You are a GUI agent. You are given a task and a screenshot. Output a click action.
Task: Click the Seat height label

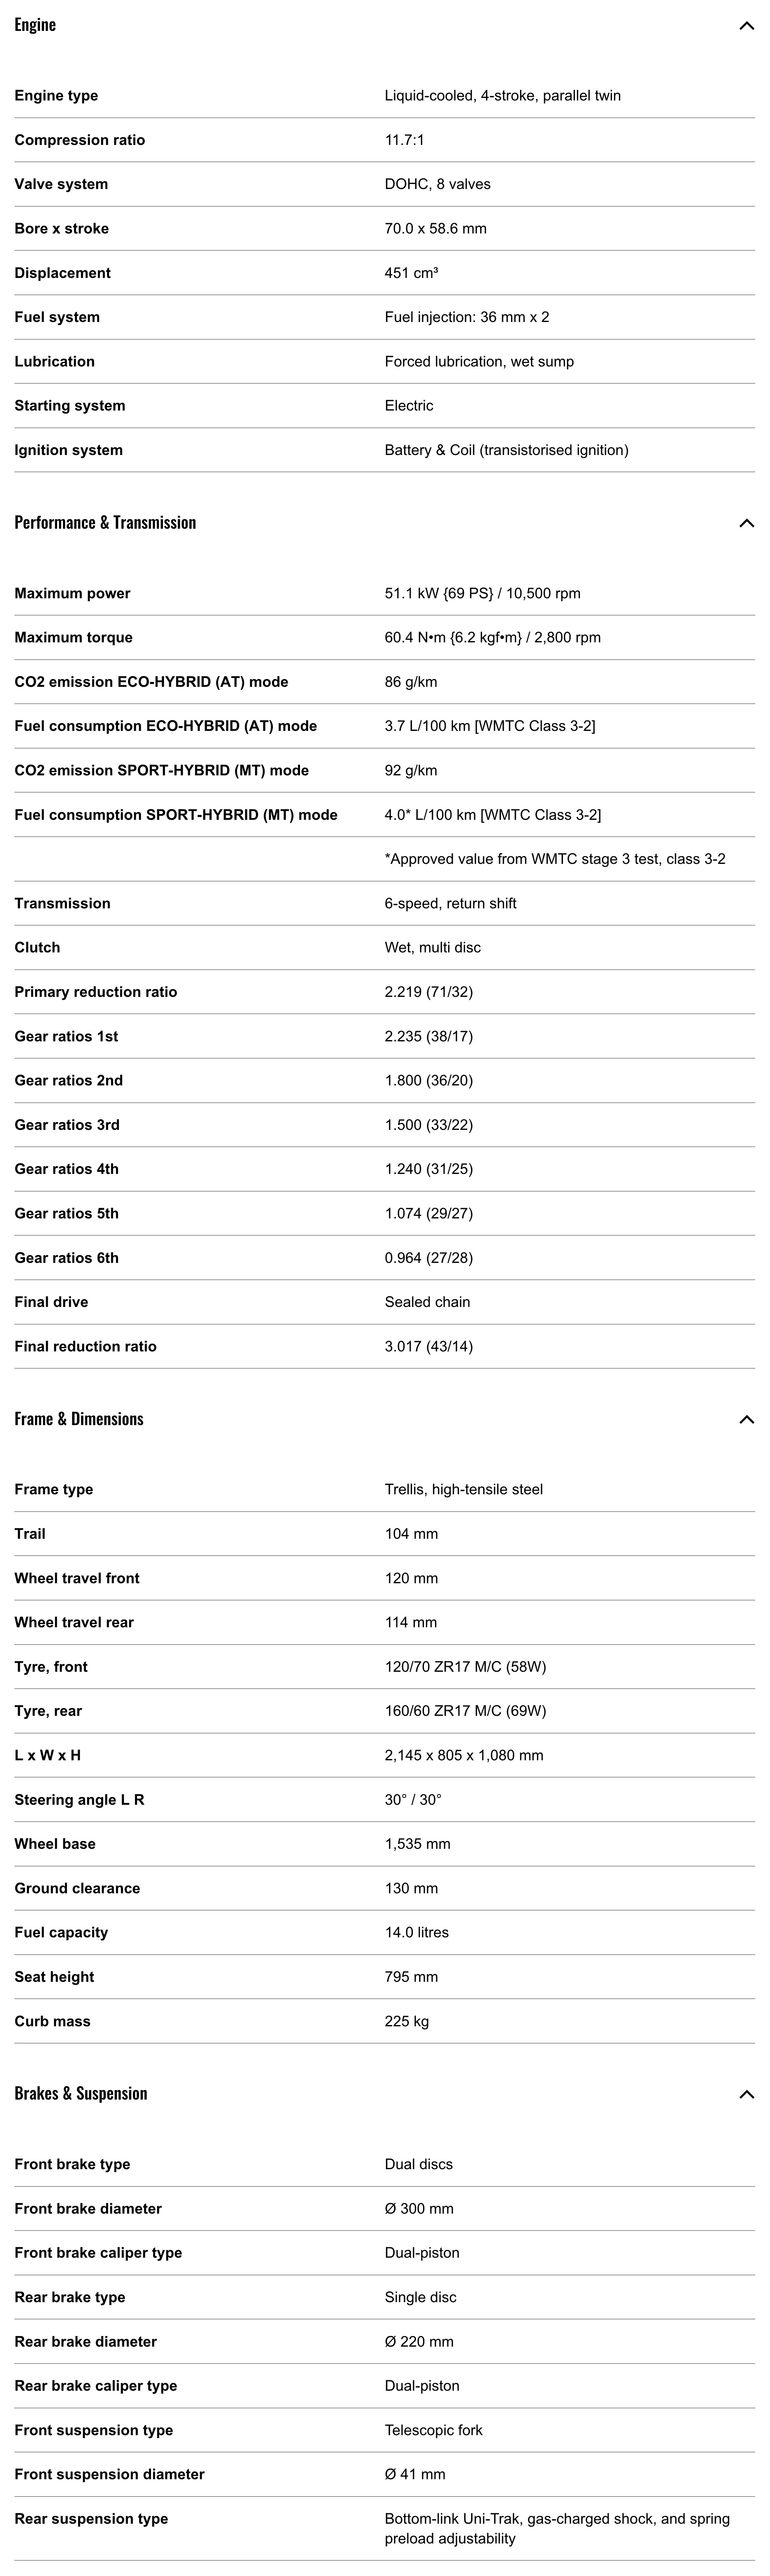pyautogui.click(x=54, y=1977)
